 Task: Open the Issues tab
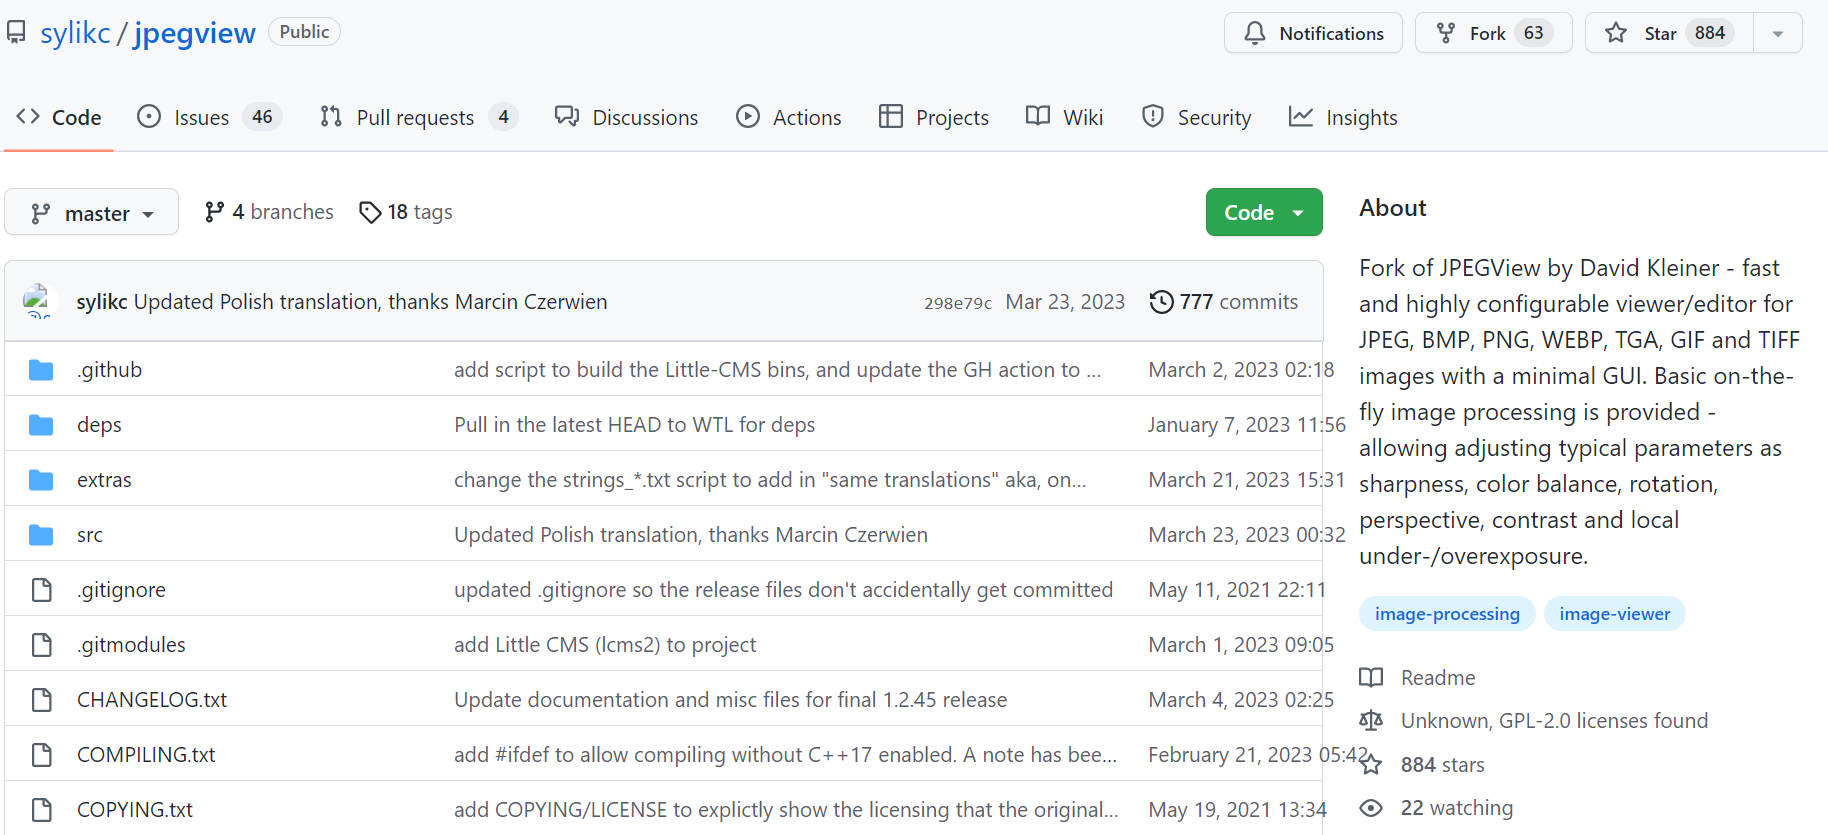tap(210, 117)
